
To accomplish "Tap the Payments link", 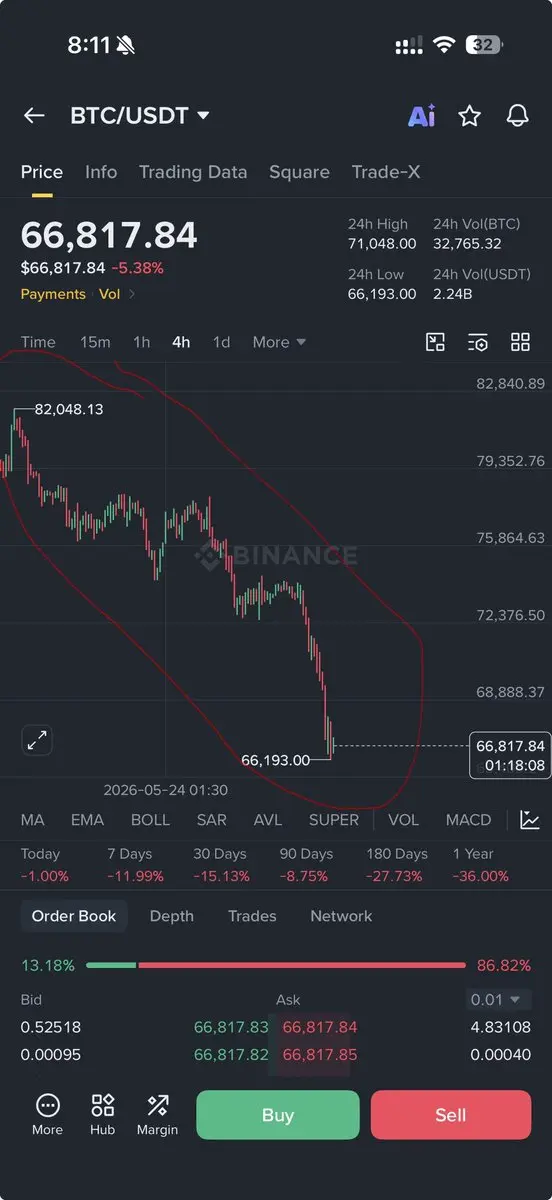I will click(53, 294).
